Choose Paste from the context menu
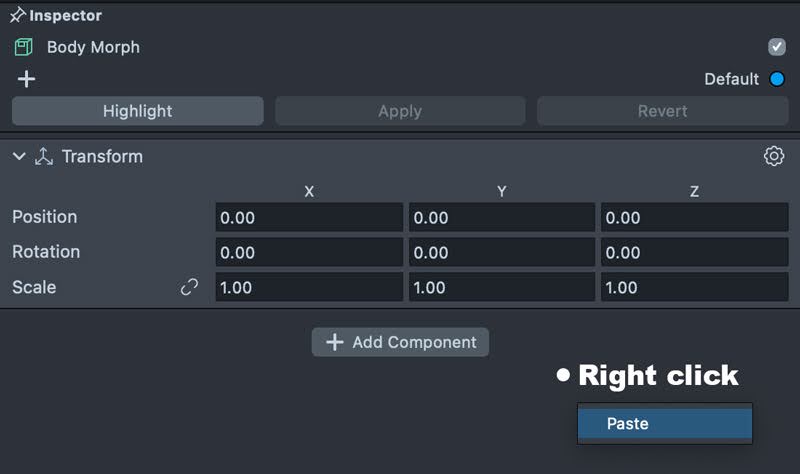The width and height of the screenshot is (800, 474). click(x=664, y=423)
